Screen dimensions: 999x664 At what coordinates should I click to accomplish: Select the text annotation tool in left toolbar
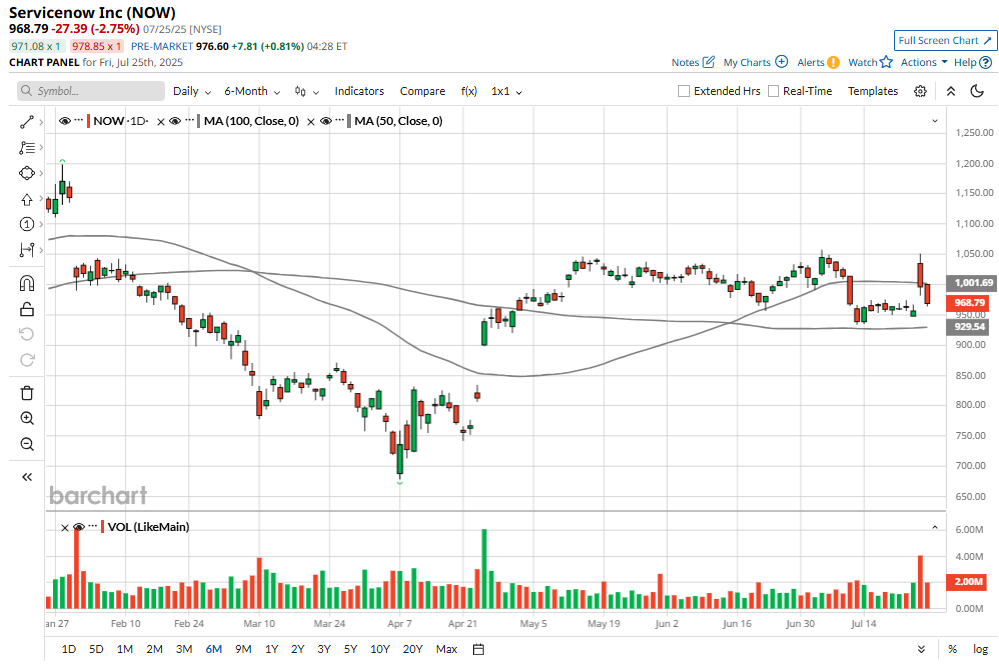pyautogui.click(x=27, y=148)
